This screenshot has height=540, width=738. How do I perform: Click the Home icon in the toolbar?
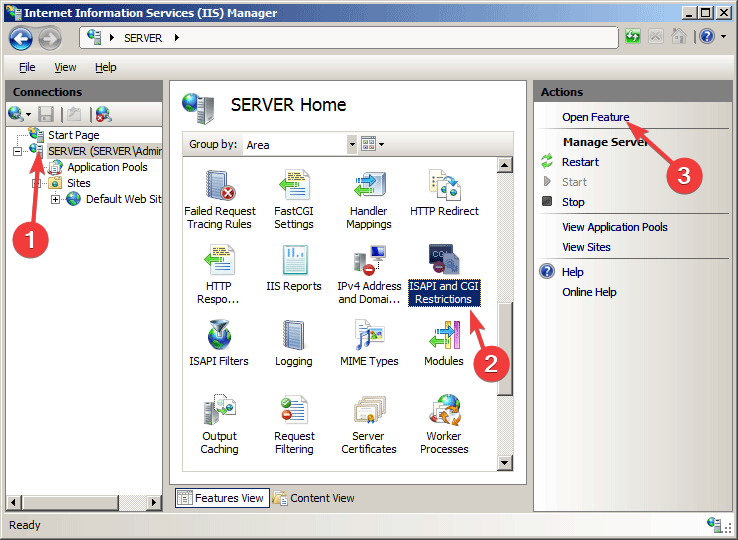[678, 36]
